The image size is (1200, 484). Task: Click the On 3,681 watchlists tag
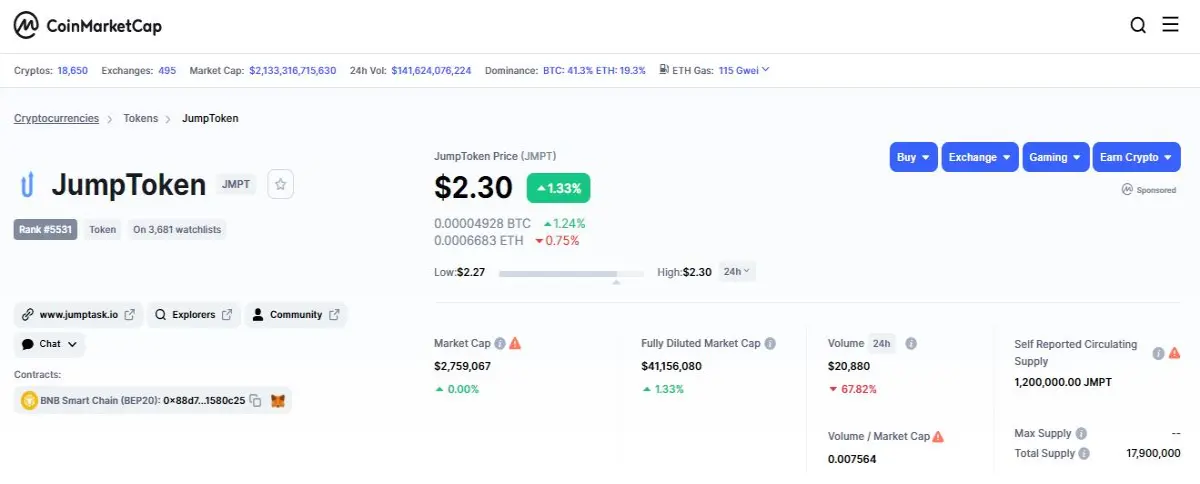click(x=177, y=229)
